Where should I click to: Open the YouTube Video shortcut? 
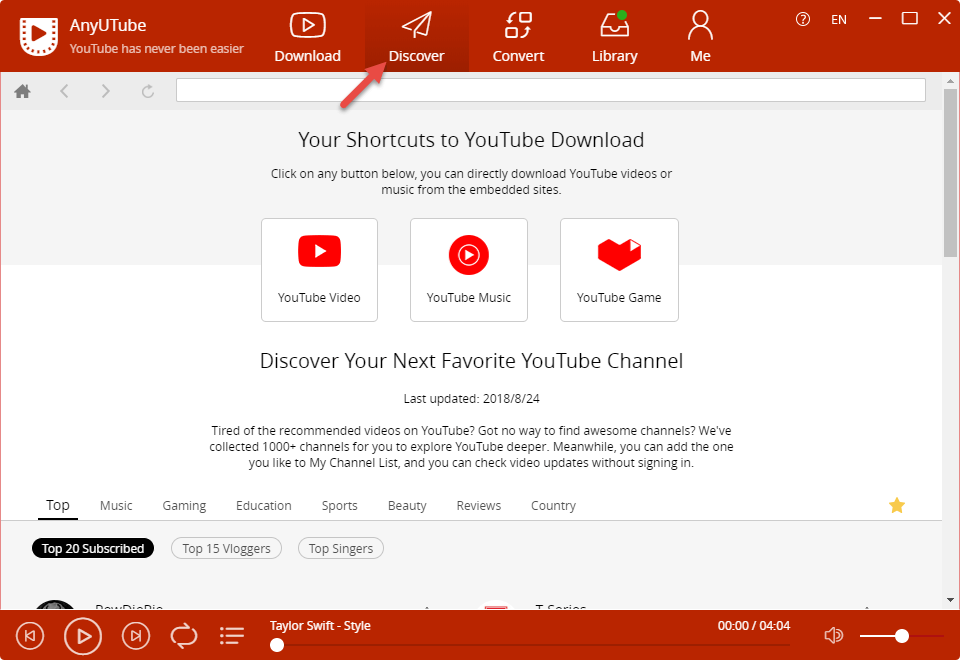(x=319, y=269)
